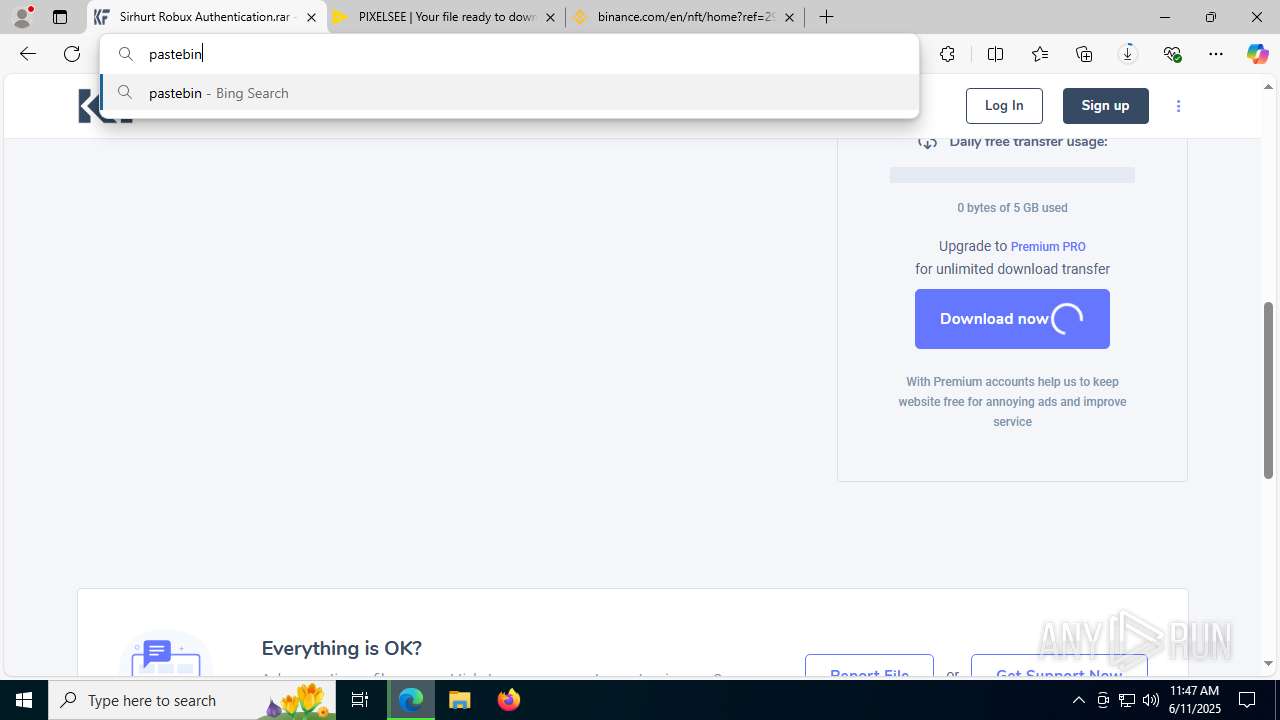Viewport: 1280px width, 720px height.
Task: Click the Log In button
Action: tap(1004, 105)
